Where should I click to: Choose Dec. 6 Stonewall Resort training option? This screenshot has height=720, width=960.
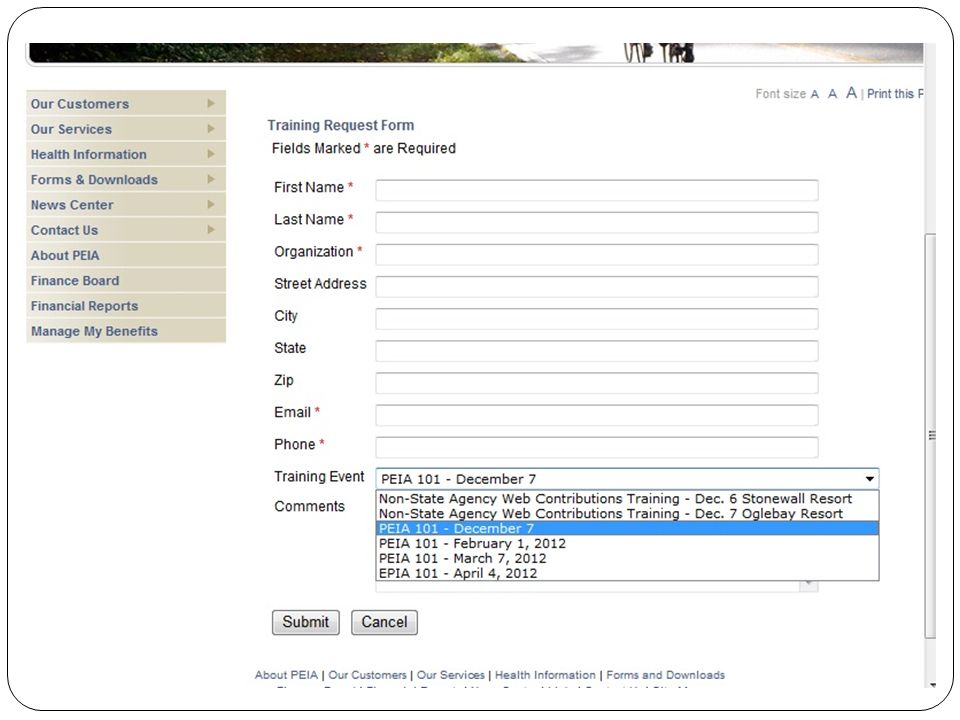tap(627, 498)
